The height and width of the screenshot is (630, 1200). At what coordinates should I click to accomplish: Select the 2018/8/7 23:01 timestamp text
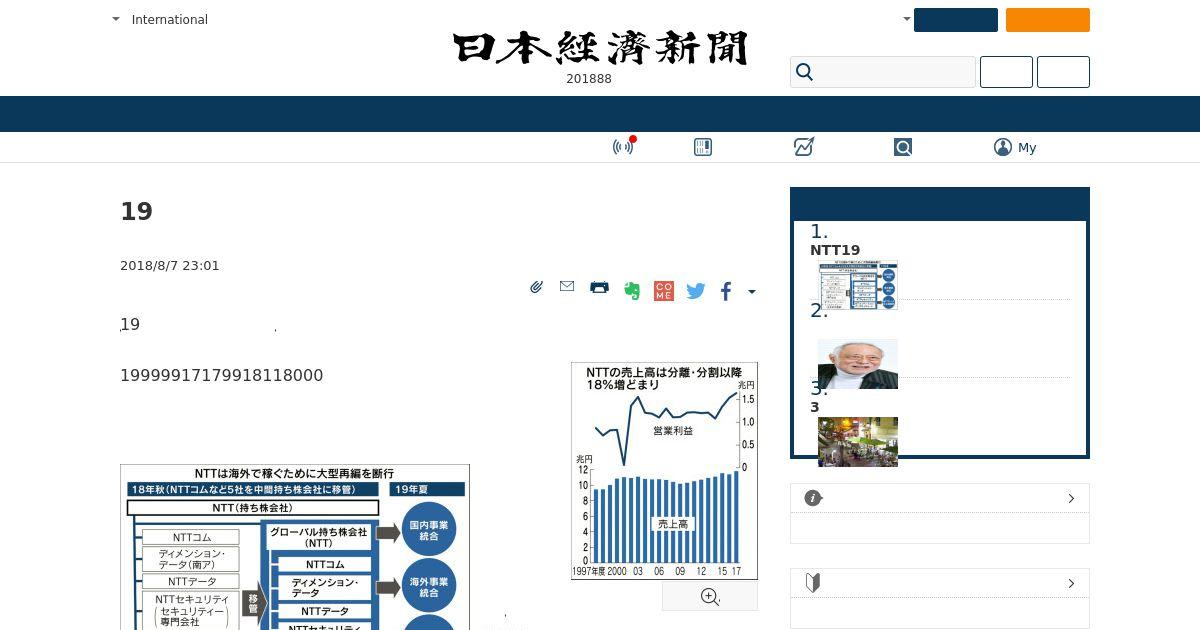pos(170,265)
